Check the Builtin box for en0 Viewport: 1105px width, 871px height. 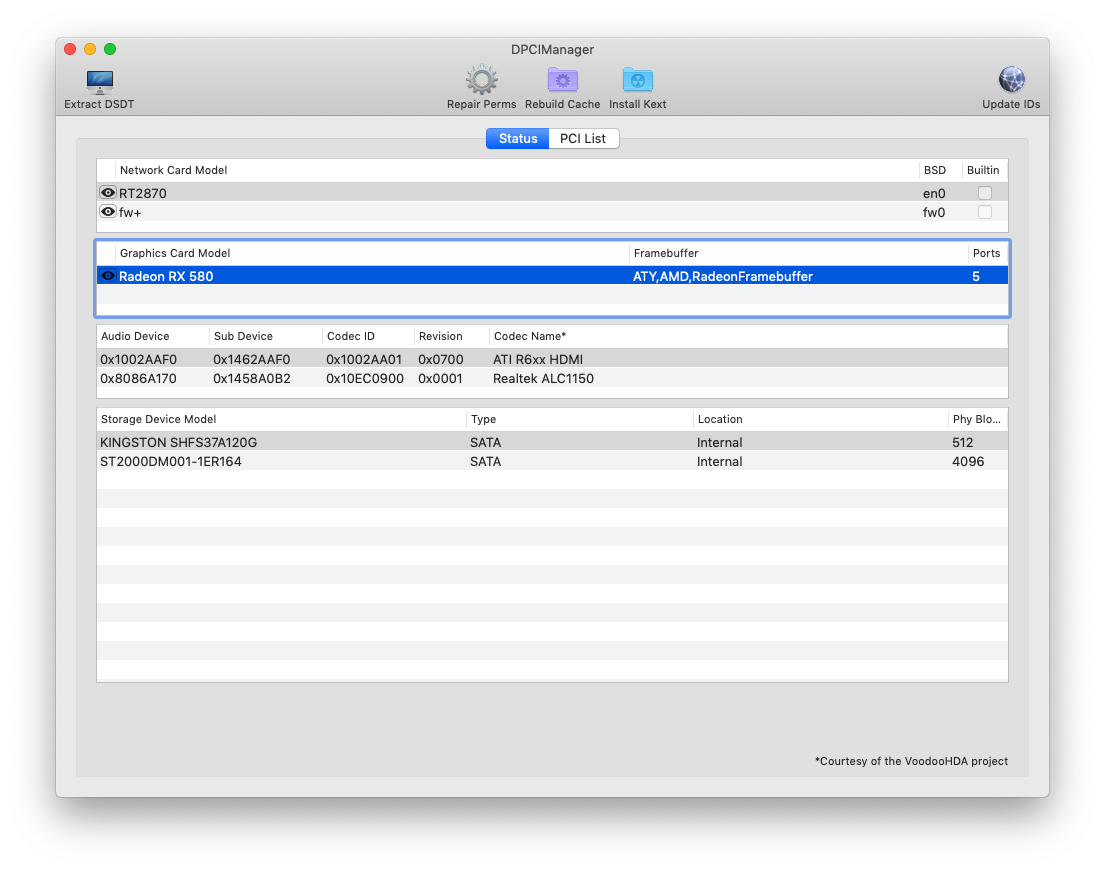[984, 192]
